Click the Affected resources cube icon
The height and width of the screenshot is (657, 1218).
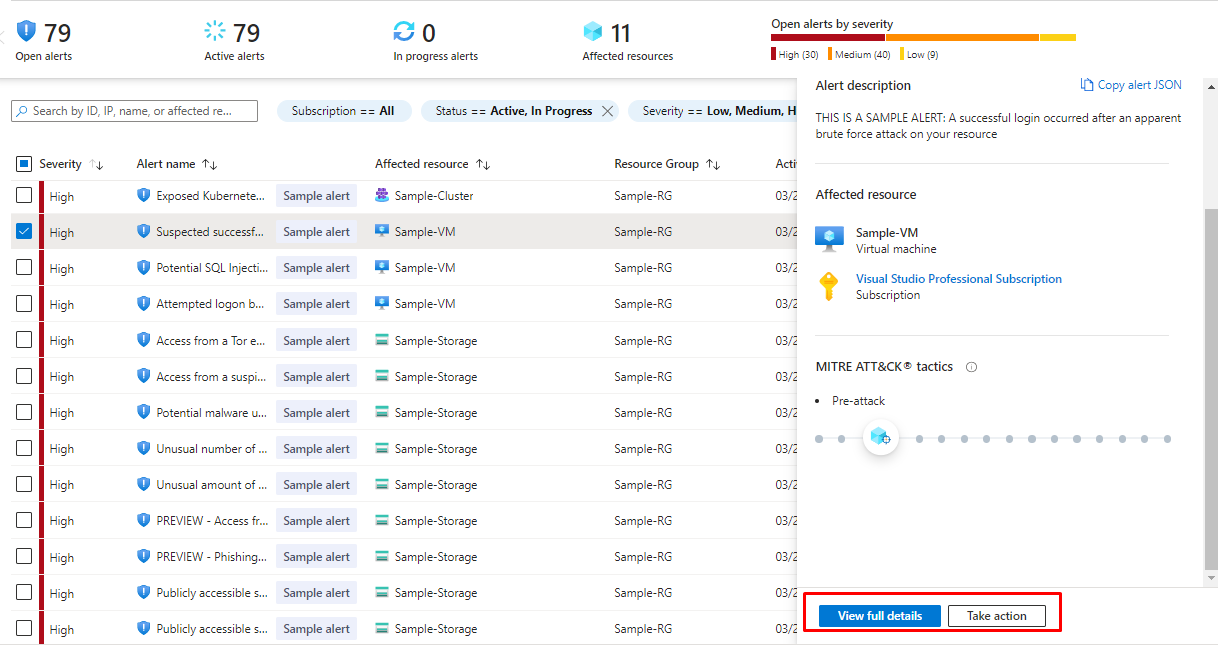(594, 32)
